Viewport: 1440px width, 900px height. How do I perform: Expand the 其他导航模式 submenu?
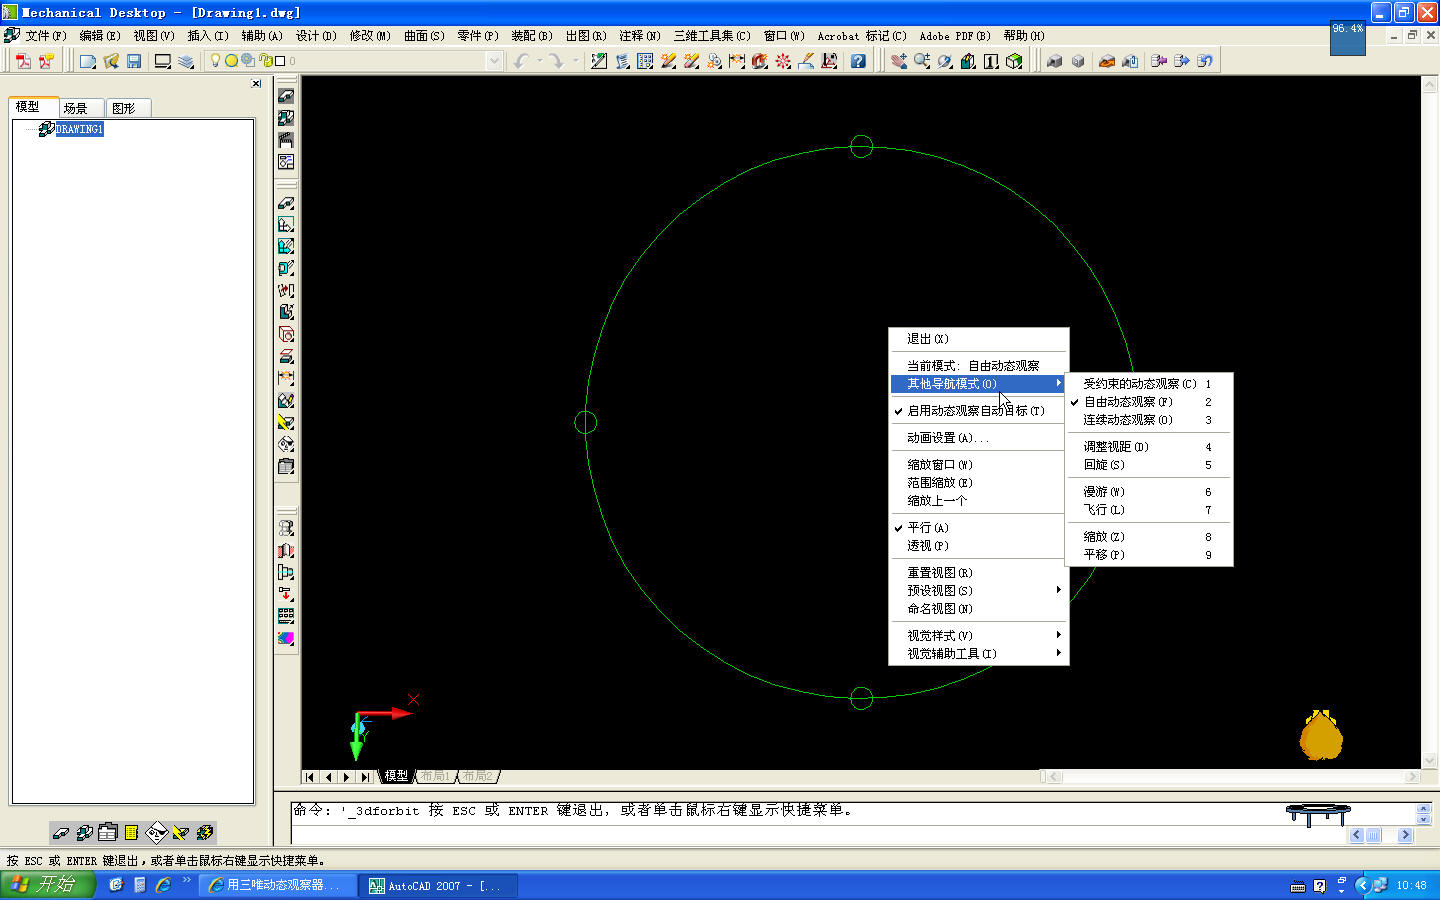979,384
